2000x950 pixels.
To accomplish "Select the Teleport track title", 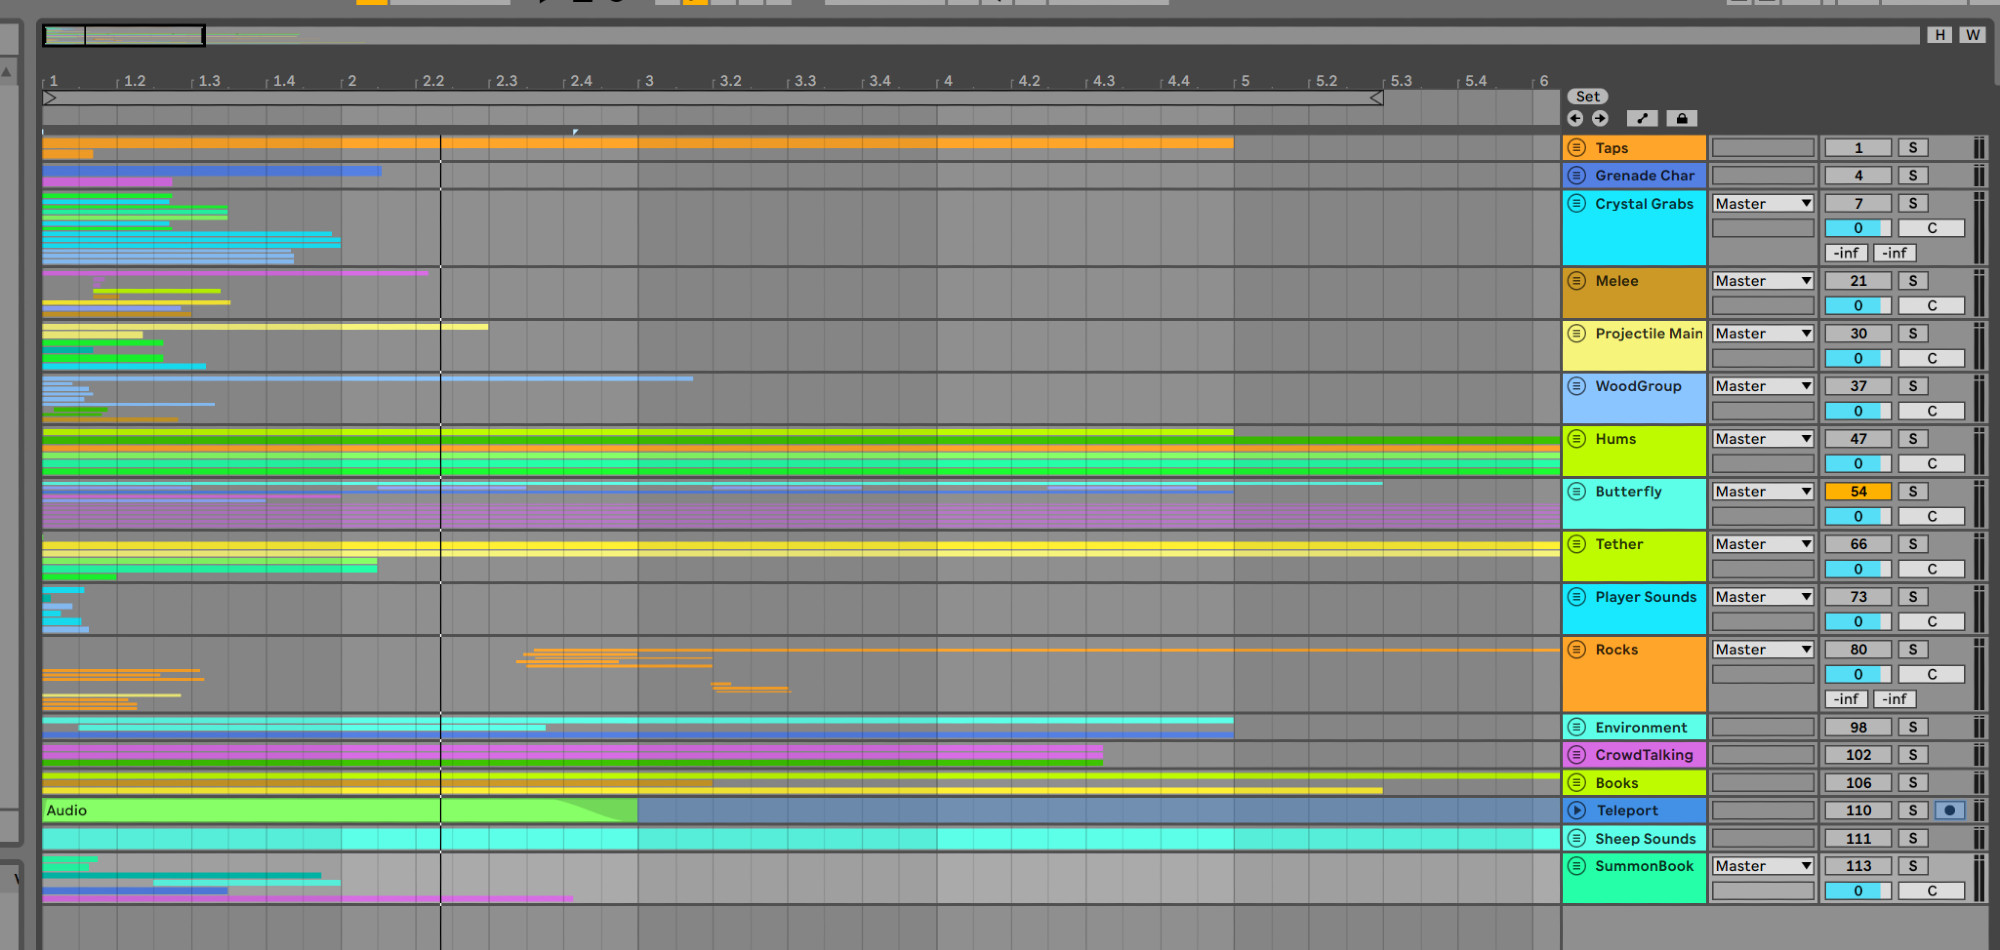I will 1627,810.
